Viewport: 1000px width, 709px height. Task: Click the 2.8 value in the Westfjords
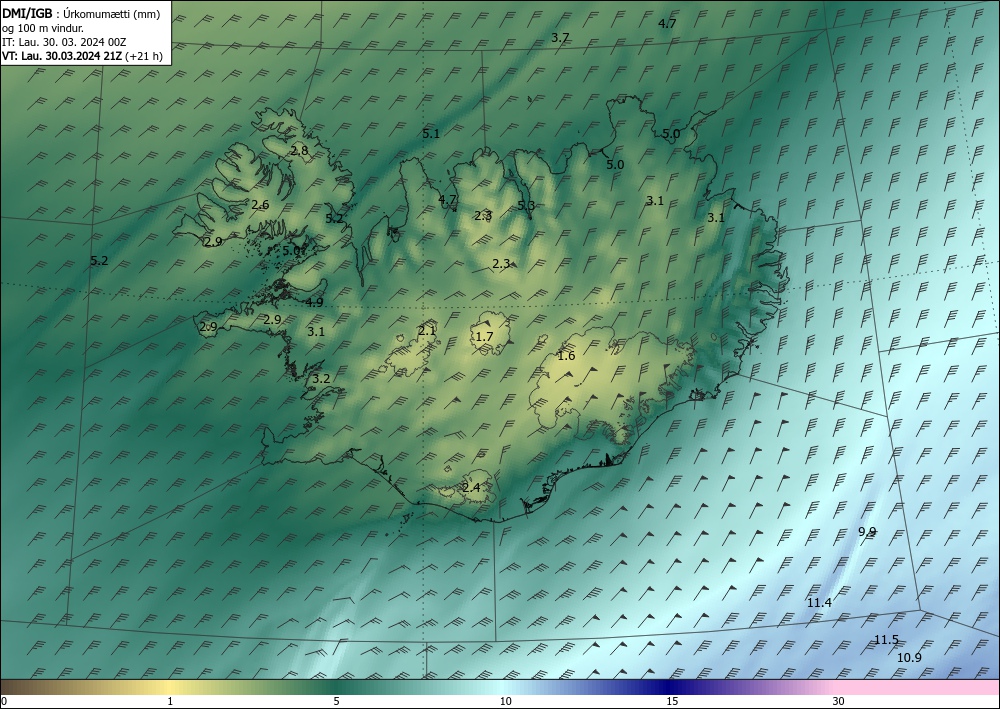tap(299, 151)
